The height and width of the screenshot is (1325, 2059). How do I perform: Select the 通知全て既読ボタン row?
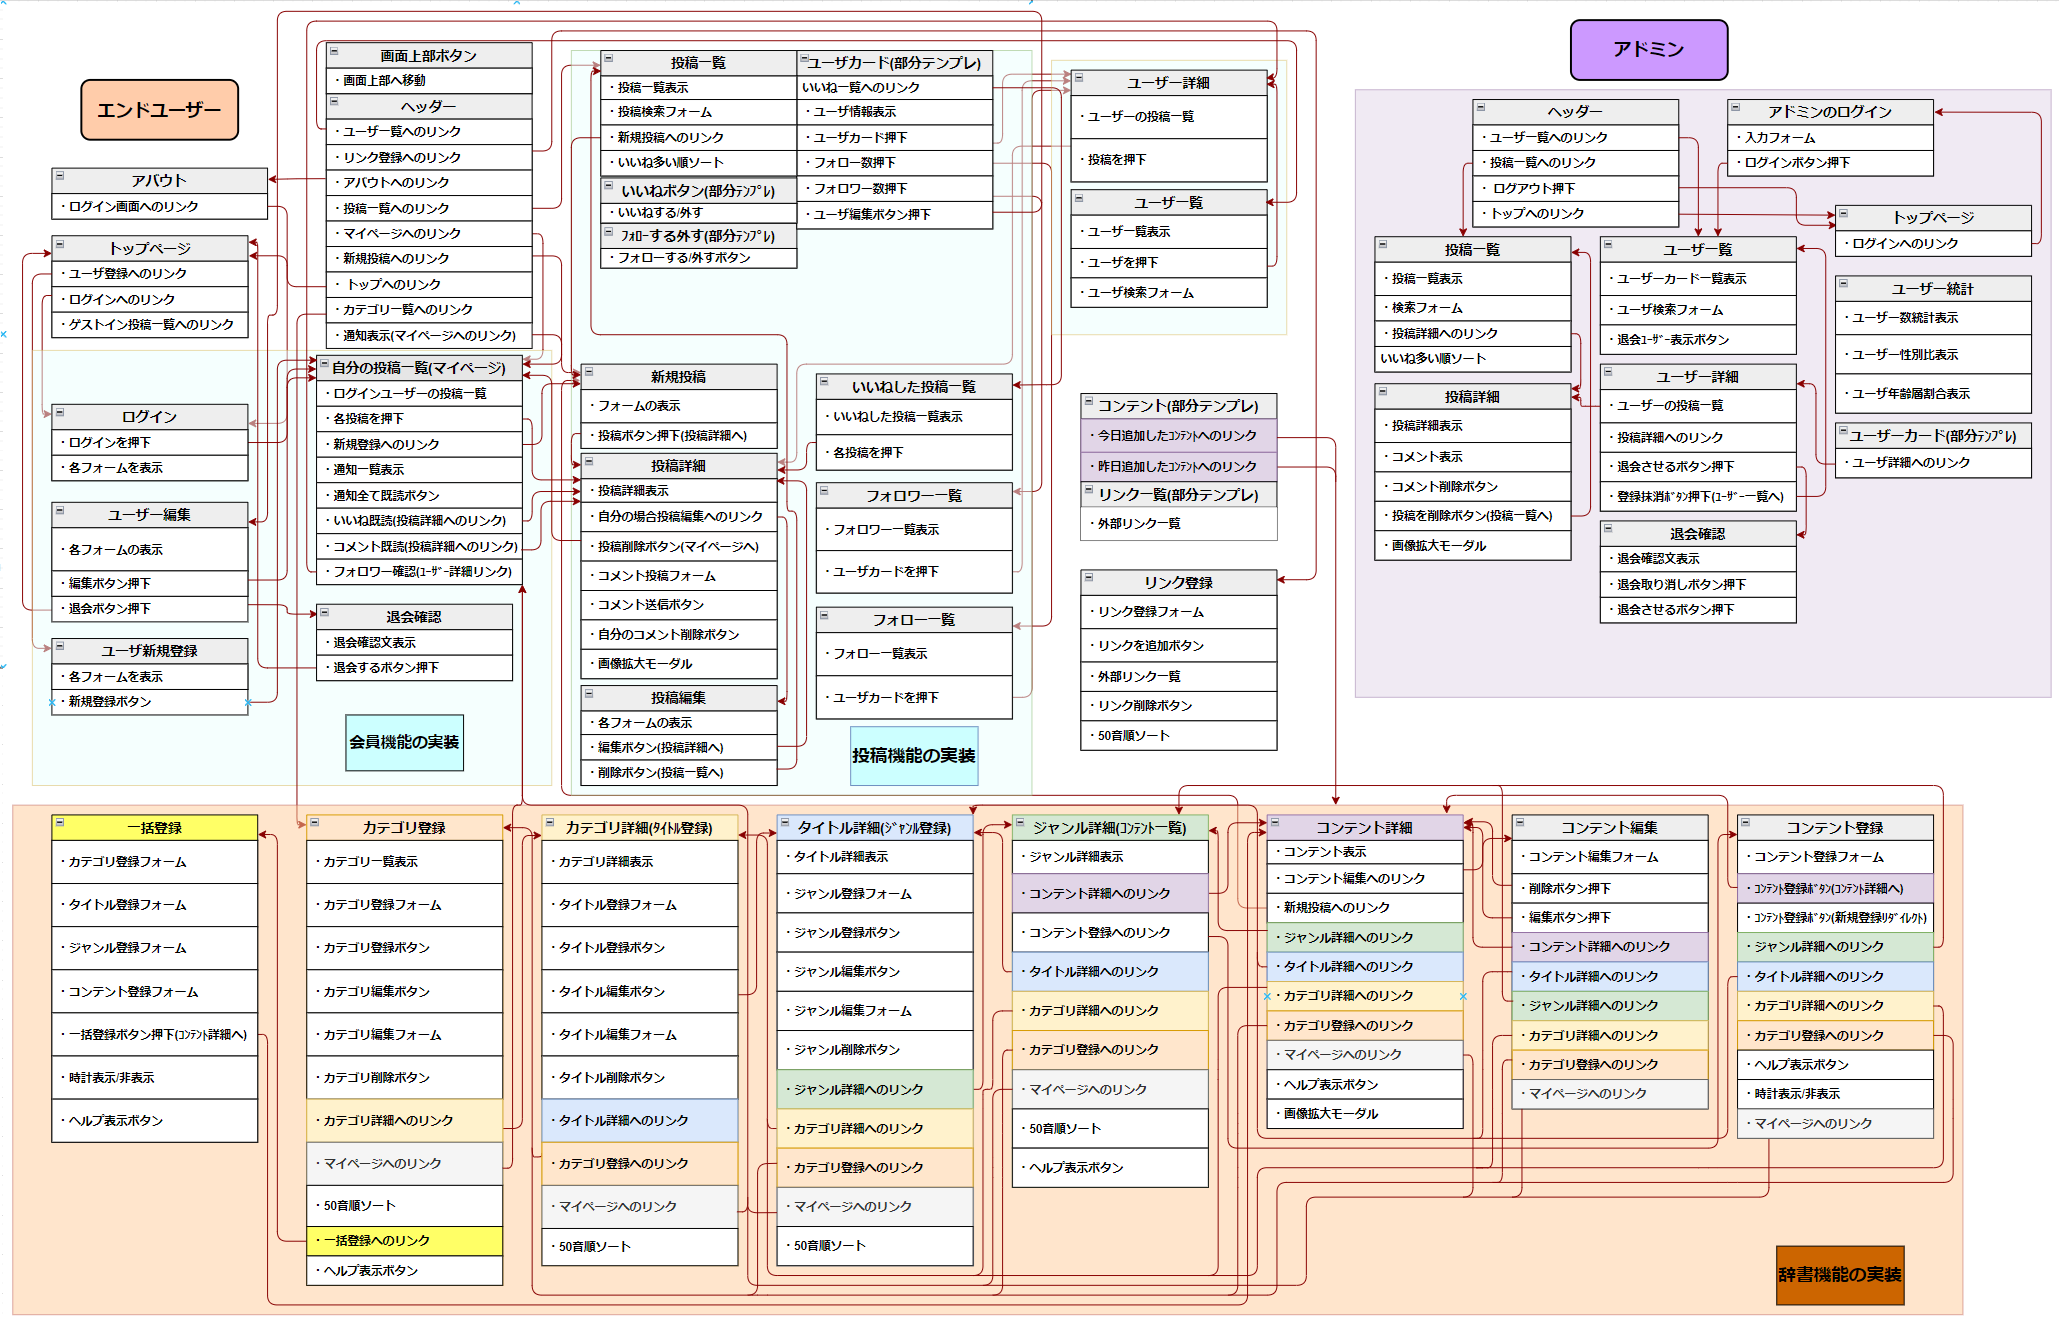(x=420, y=495)
